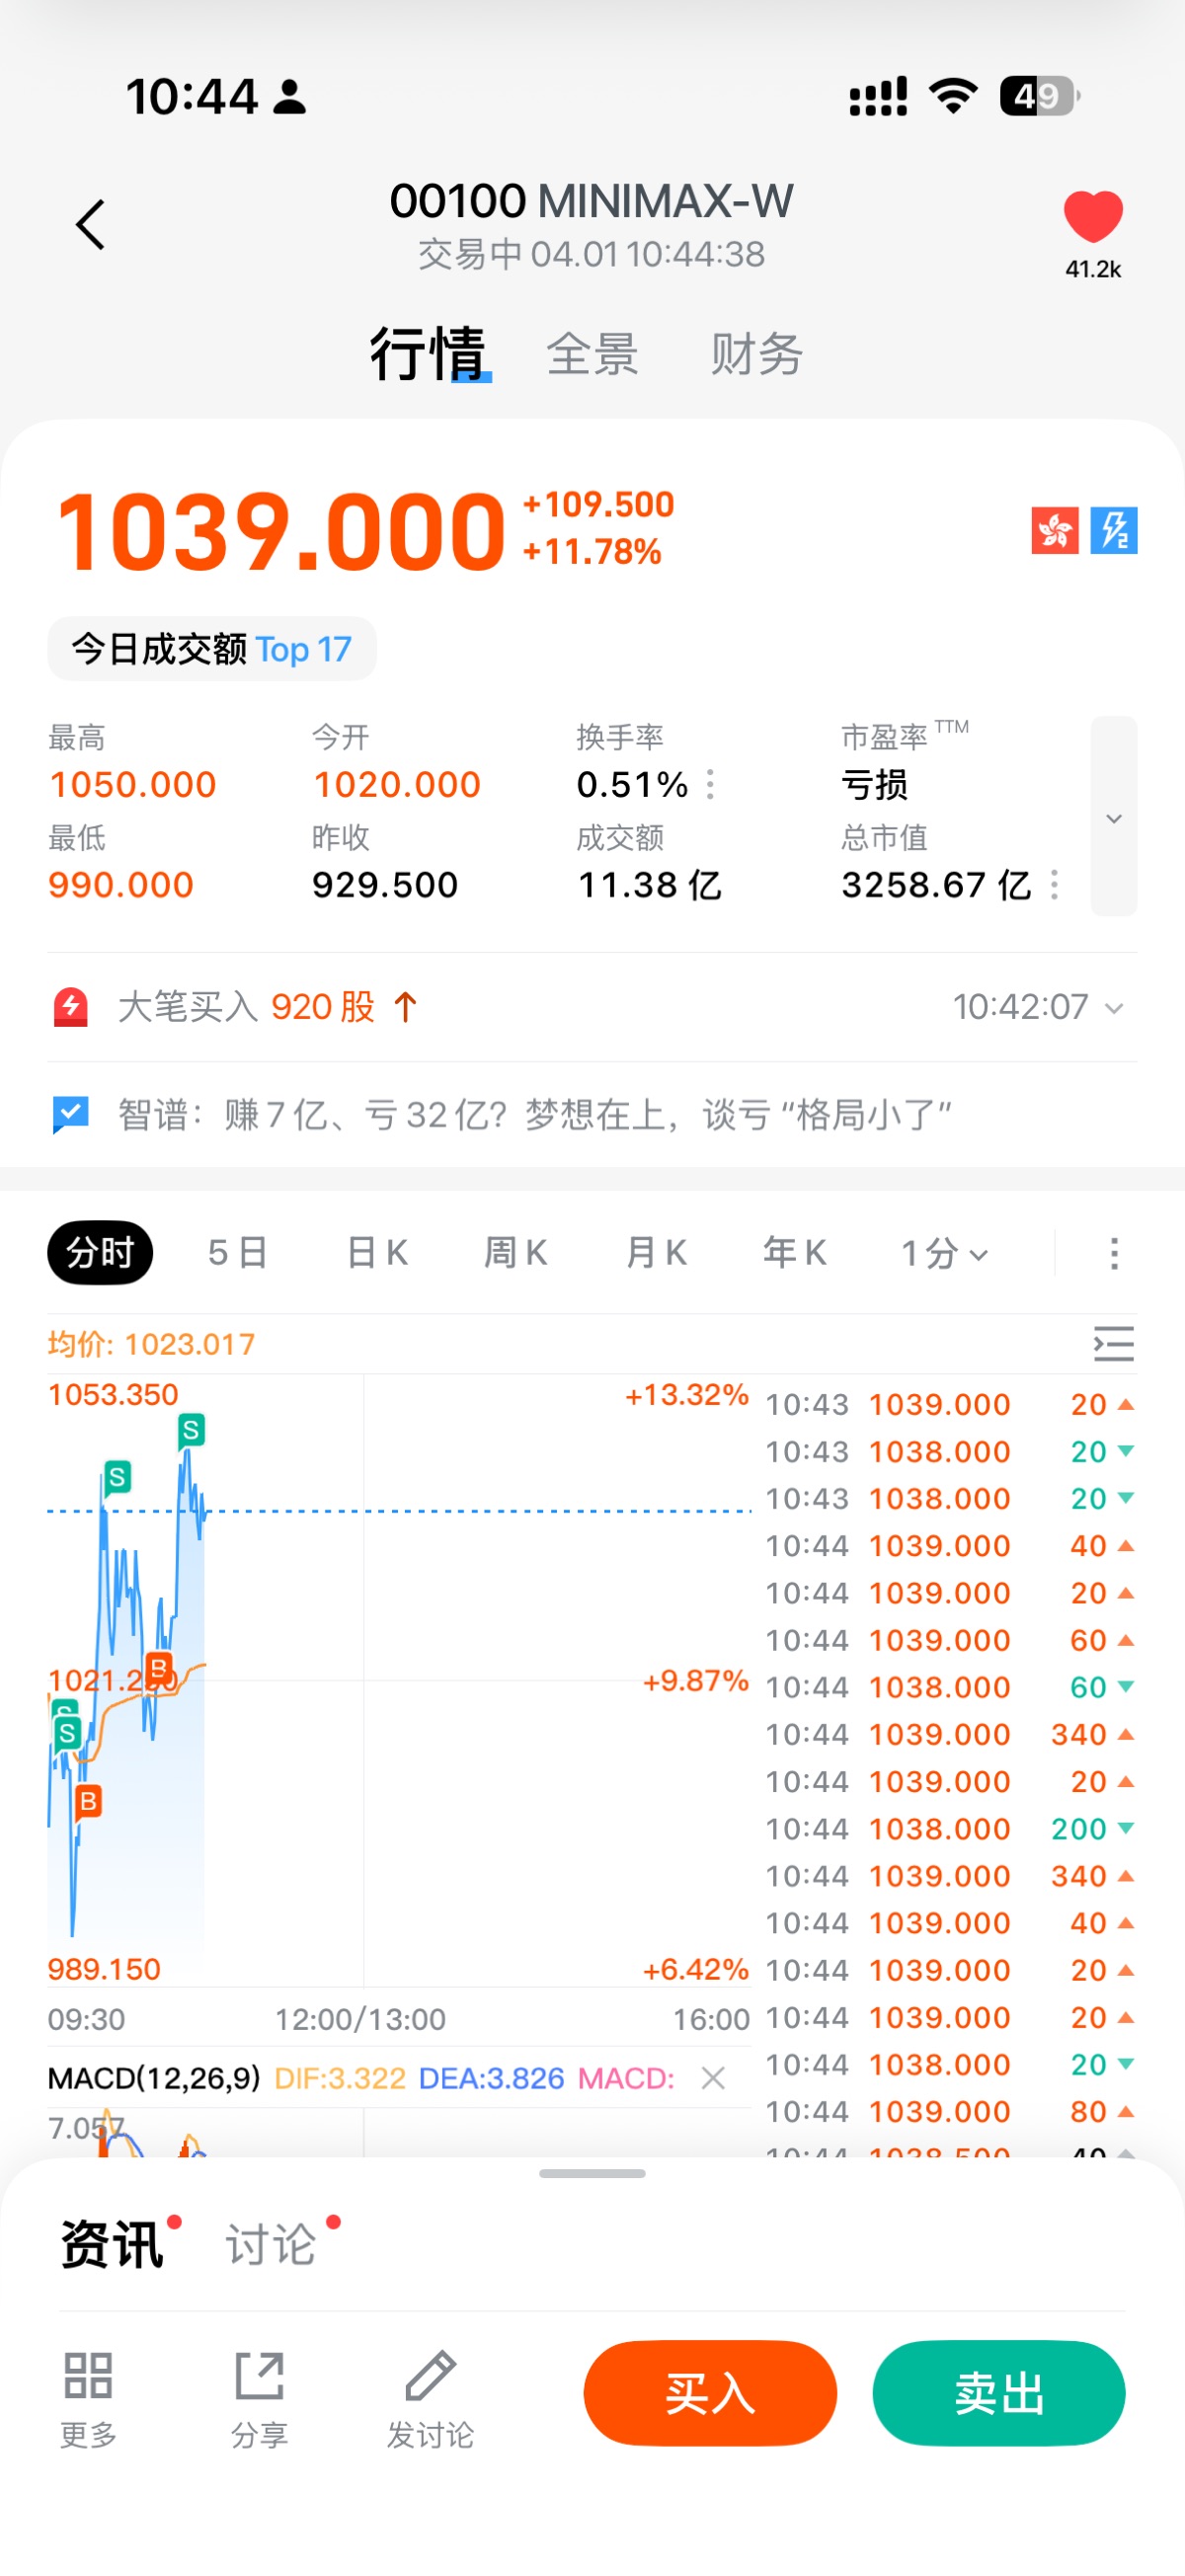Tap the 今日成交额 Top 17 badge

coord(212,650)
